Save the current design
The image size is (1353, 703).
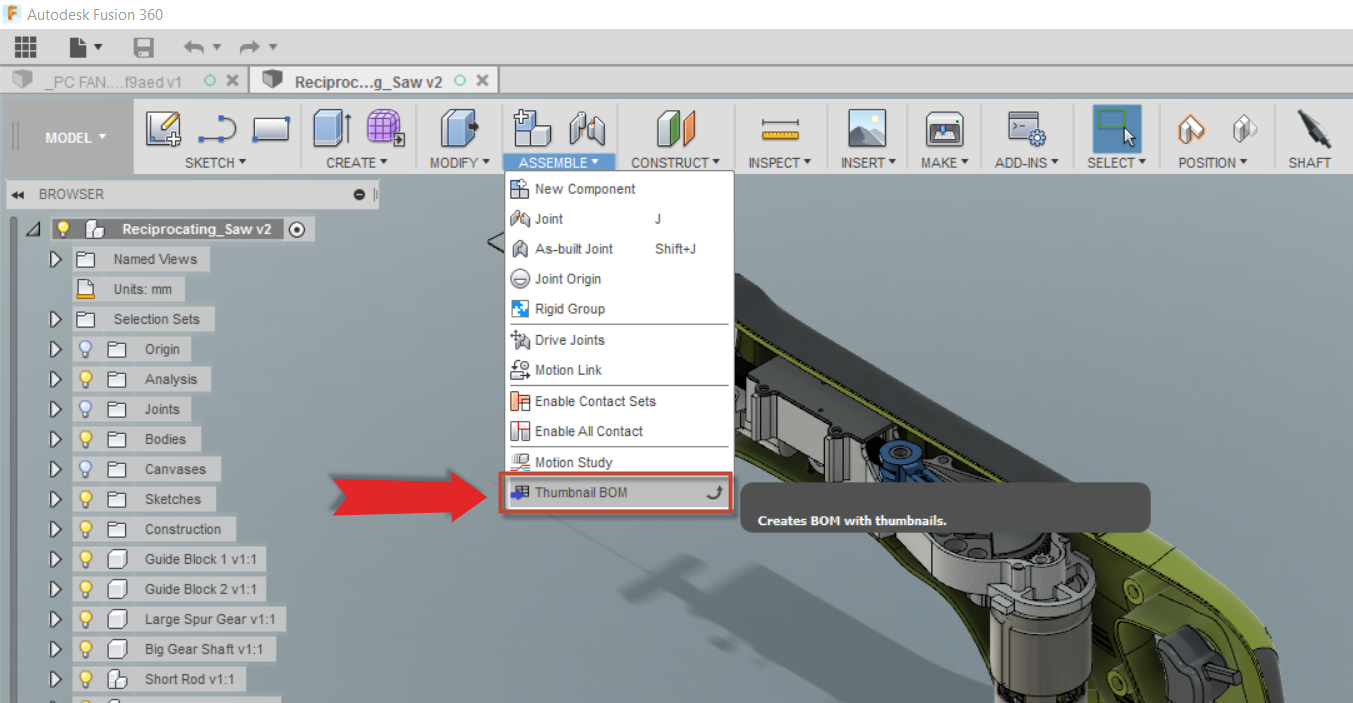tap(143, 47)
